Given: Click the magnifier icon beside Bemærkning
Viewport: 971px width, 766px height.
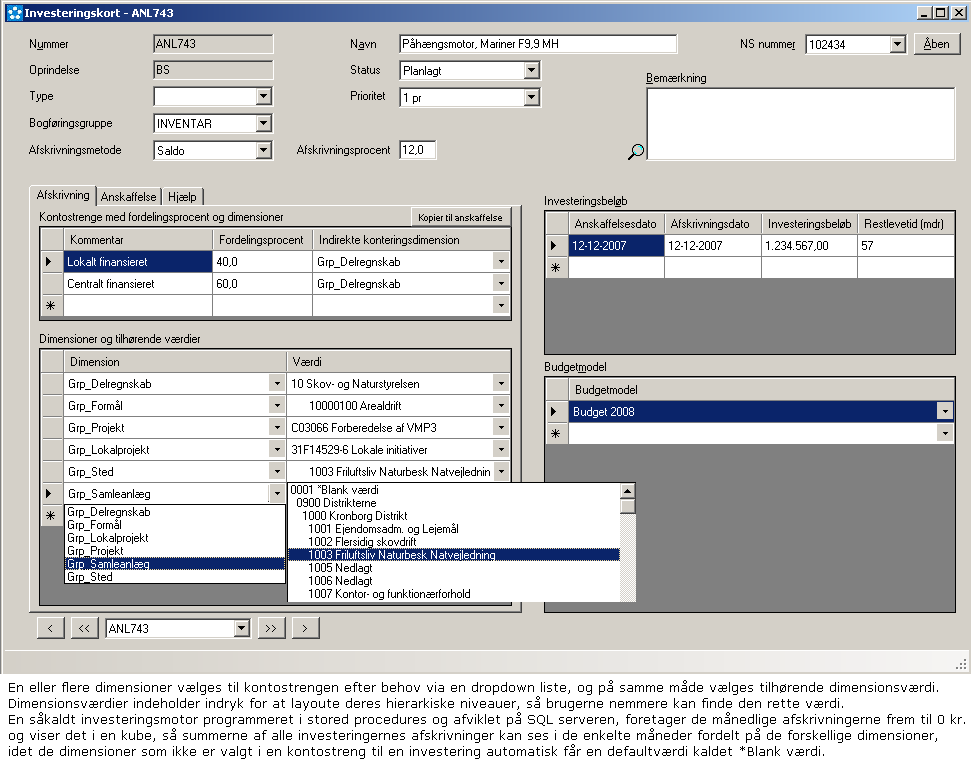Looking at the screenshot, I should [636, 151].
